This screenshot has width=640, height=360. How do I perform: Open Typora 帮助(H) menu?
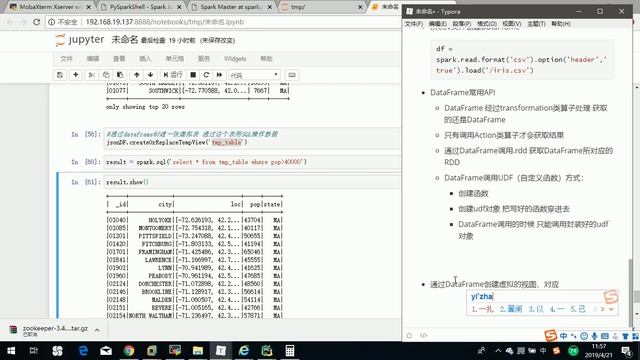[561, 24]
